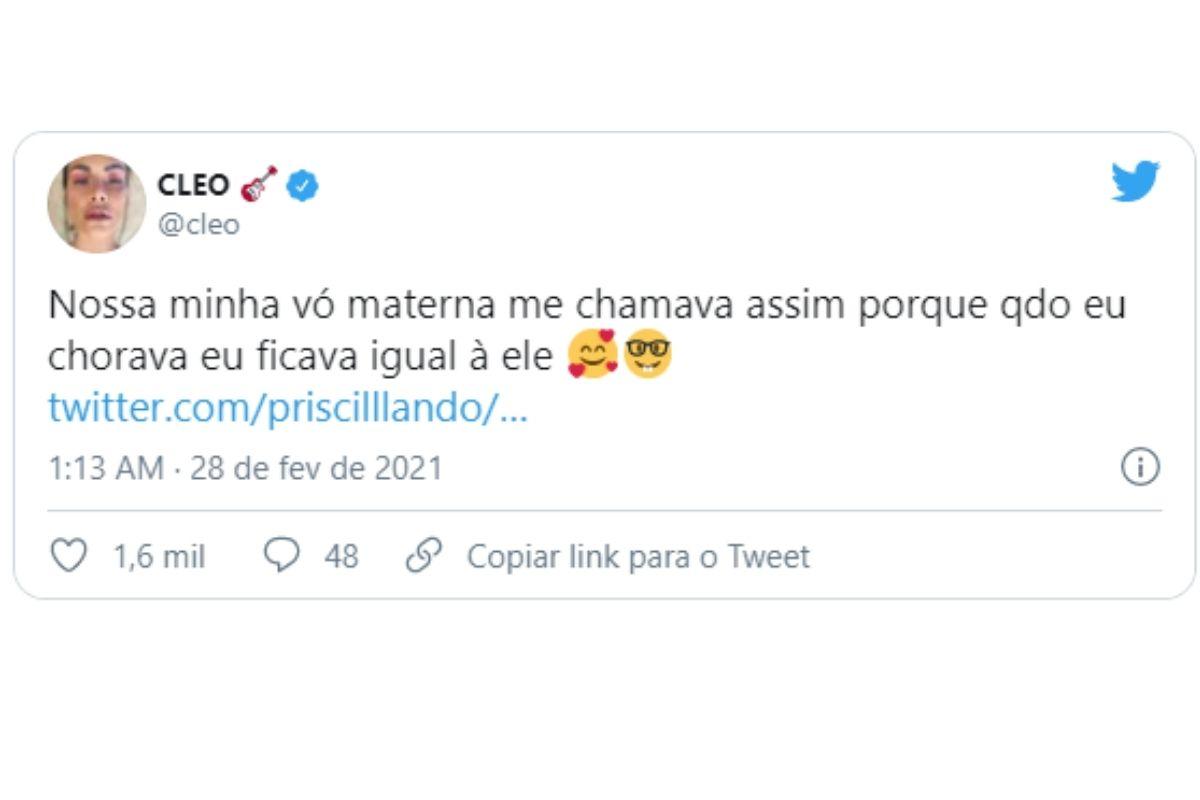The width and height of the screenshot is (1200, 800).
Task: Open the tweet info circle icon
Action: point(1140,467)
